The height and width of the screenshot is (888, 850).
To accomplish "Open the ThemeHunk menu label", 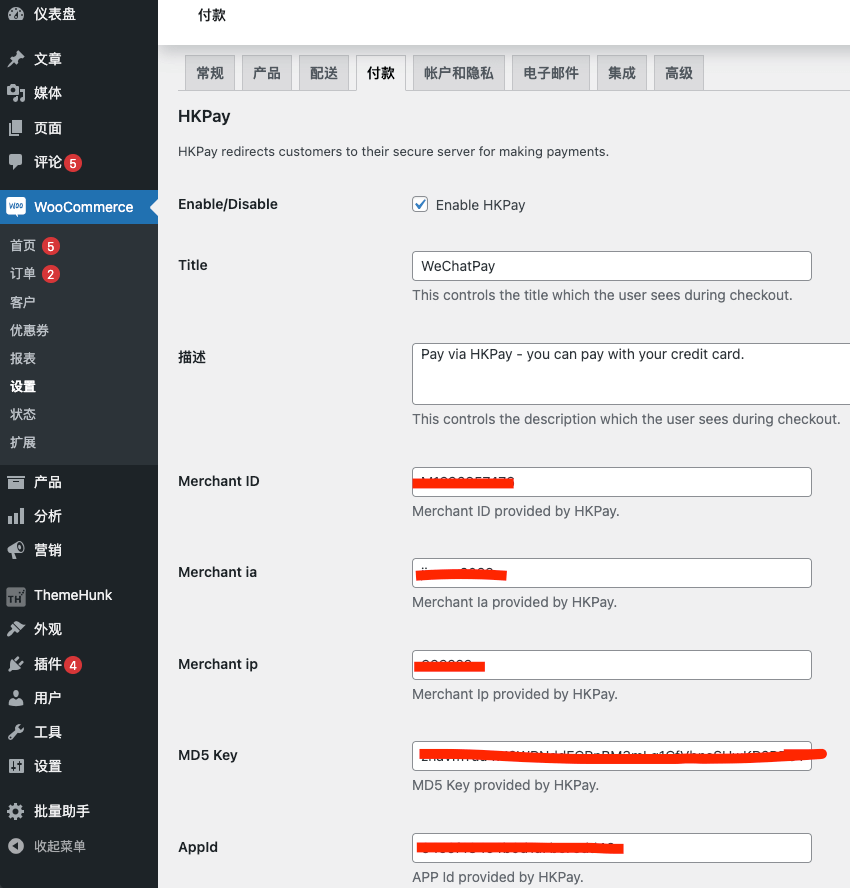I will 73,595.
